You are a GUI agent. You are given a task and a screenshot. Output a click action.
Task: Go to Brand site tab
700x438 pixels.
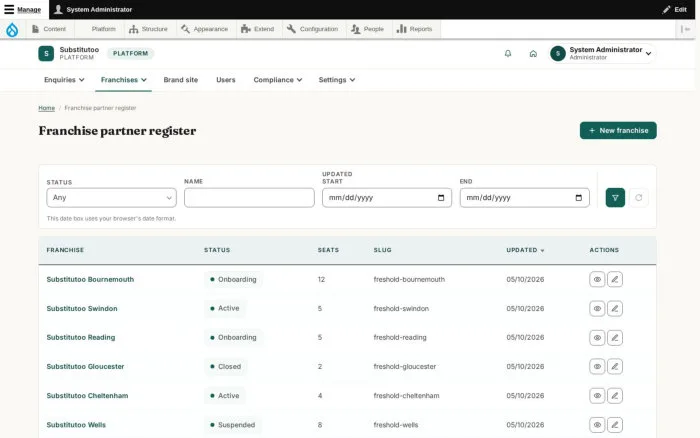click(x=180, y=80)
